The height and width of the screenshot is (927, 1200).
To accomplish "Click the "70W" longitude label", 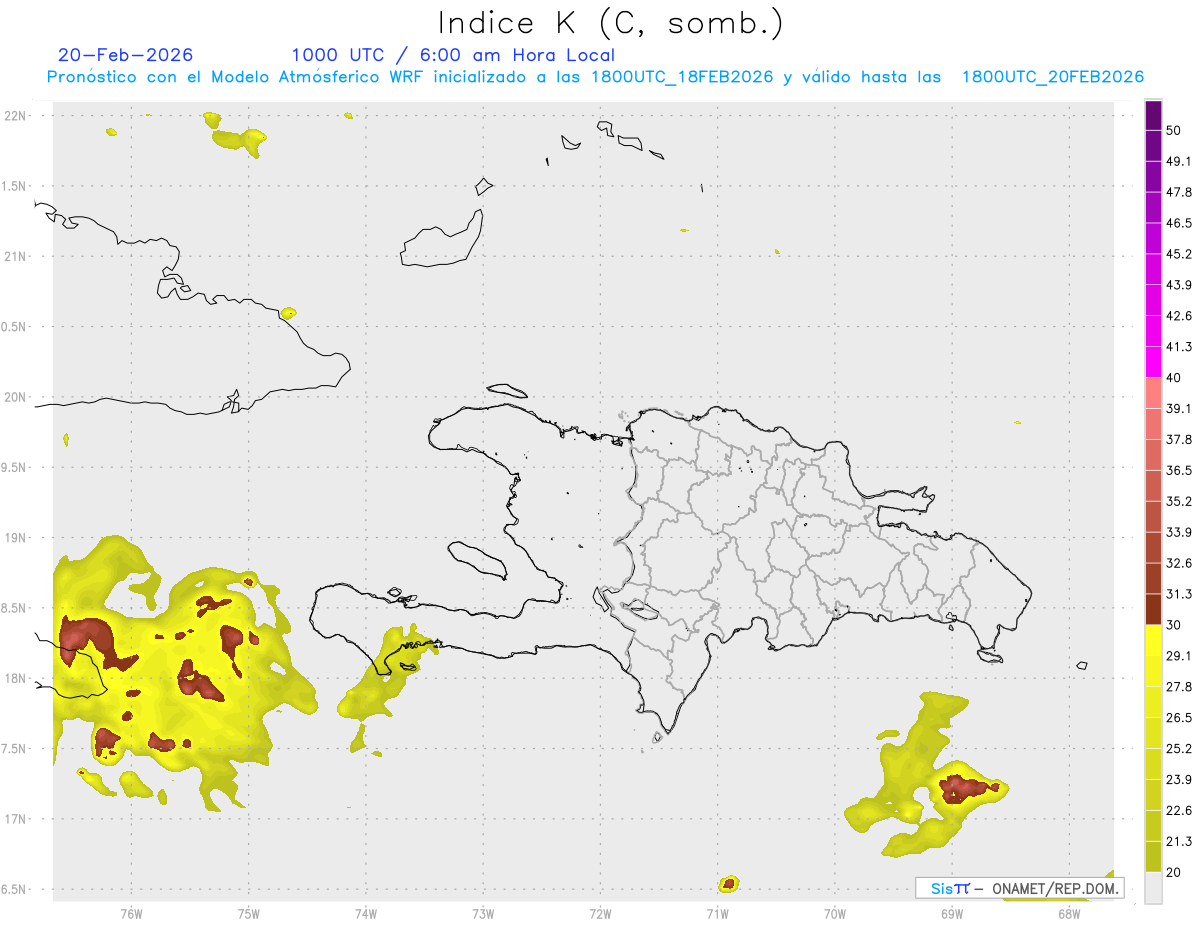I will [x=835, y=914].
